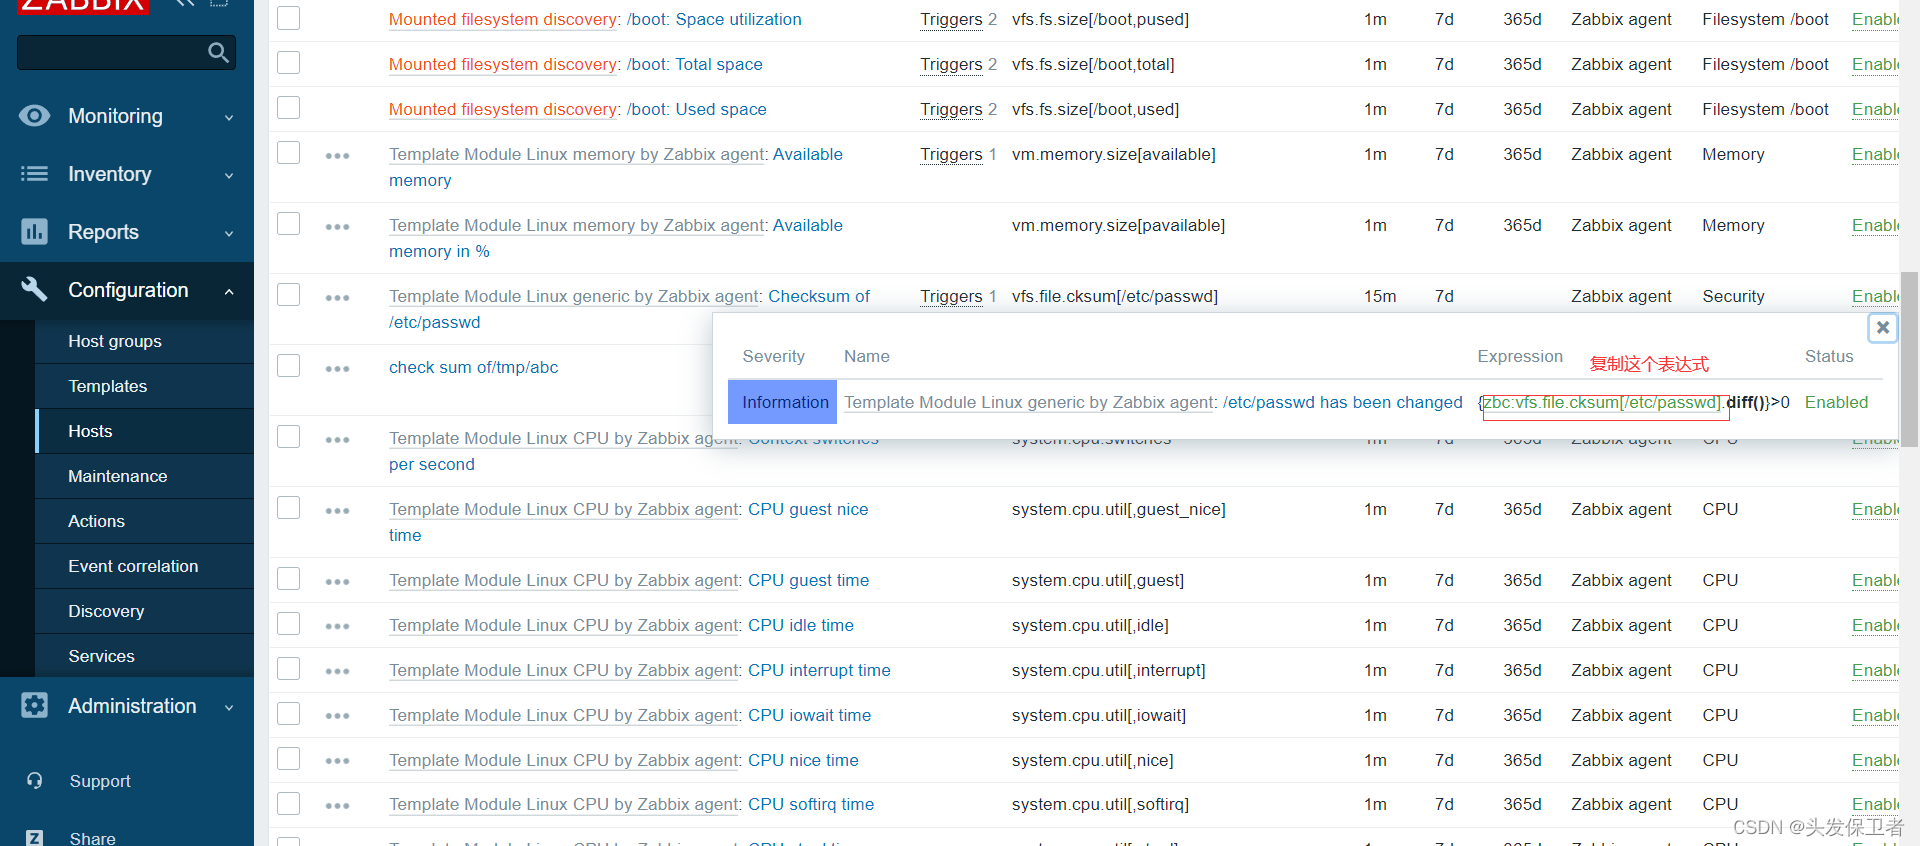This screenshot has width=1920, height=846.
Task: Expand the Administration menu chevron
Action: pos(229,707)
